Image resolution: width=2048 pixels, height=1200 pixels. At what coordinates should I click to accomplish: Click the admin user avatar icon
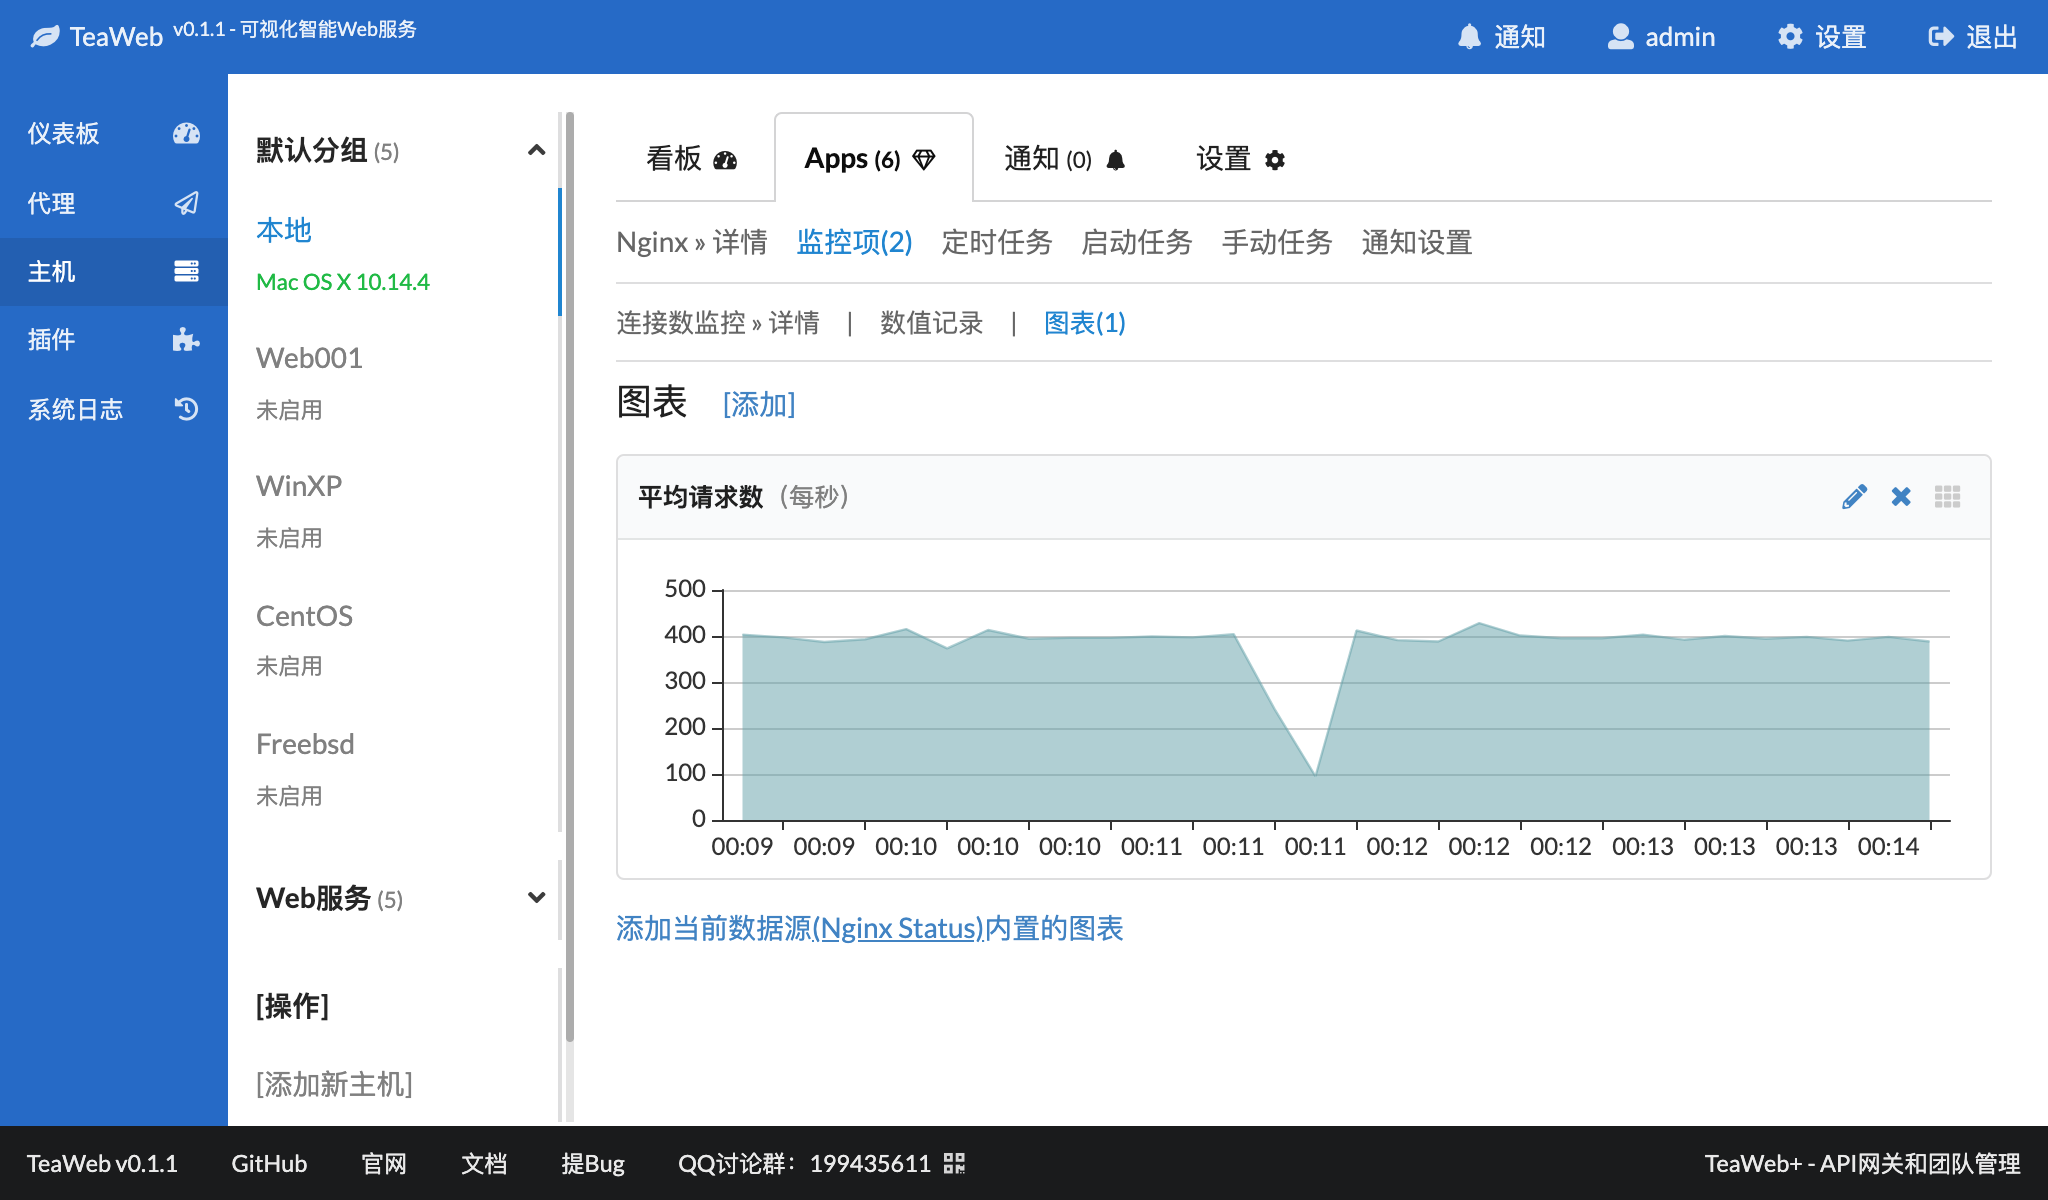pos(1620,37)
